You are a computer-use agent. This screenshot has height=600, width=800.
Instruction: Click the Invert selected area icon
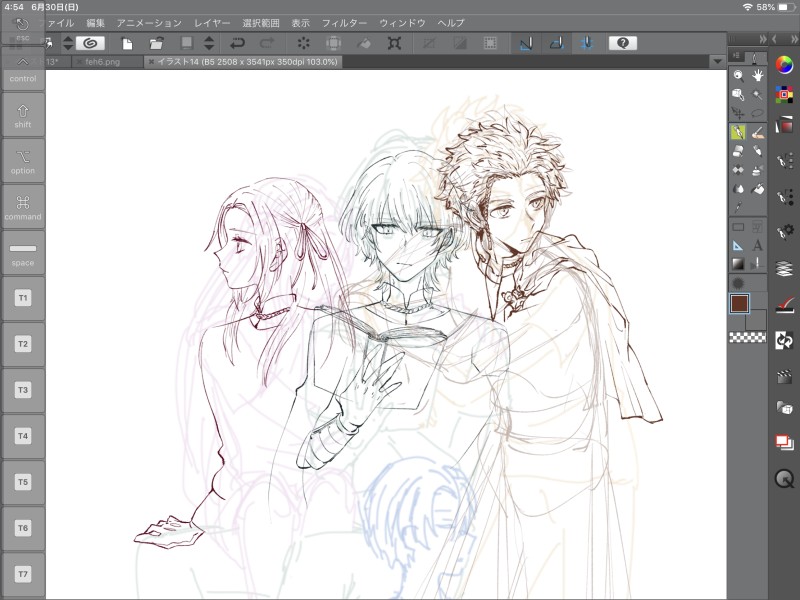(x=460, y=43)
